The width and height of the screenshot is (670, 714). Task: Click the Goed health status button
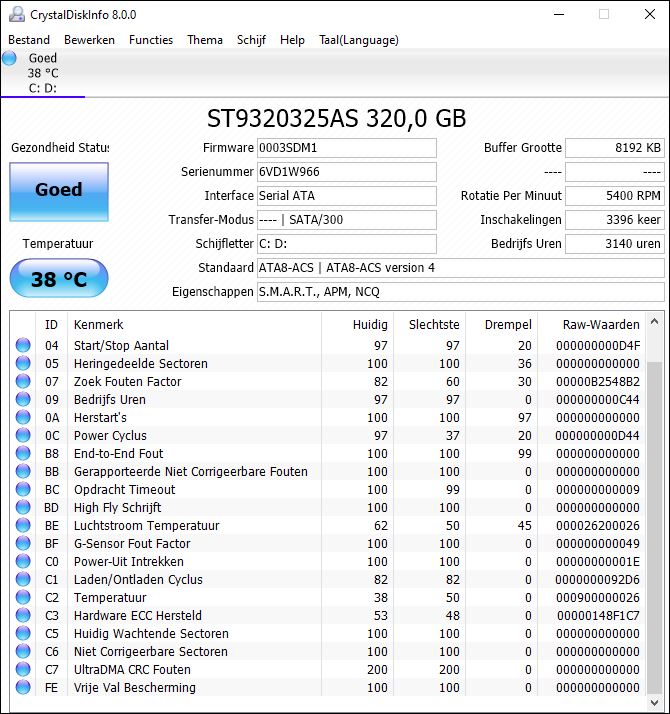pyautogui.click(x=59, y=190)
